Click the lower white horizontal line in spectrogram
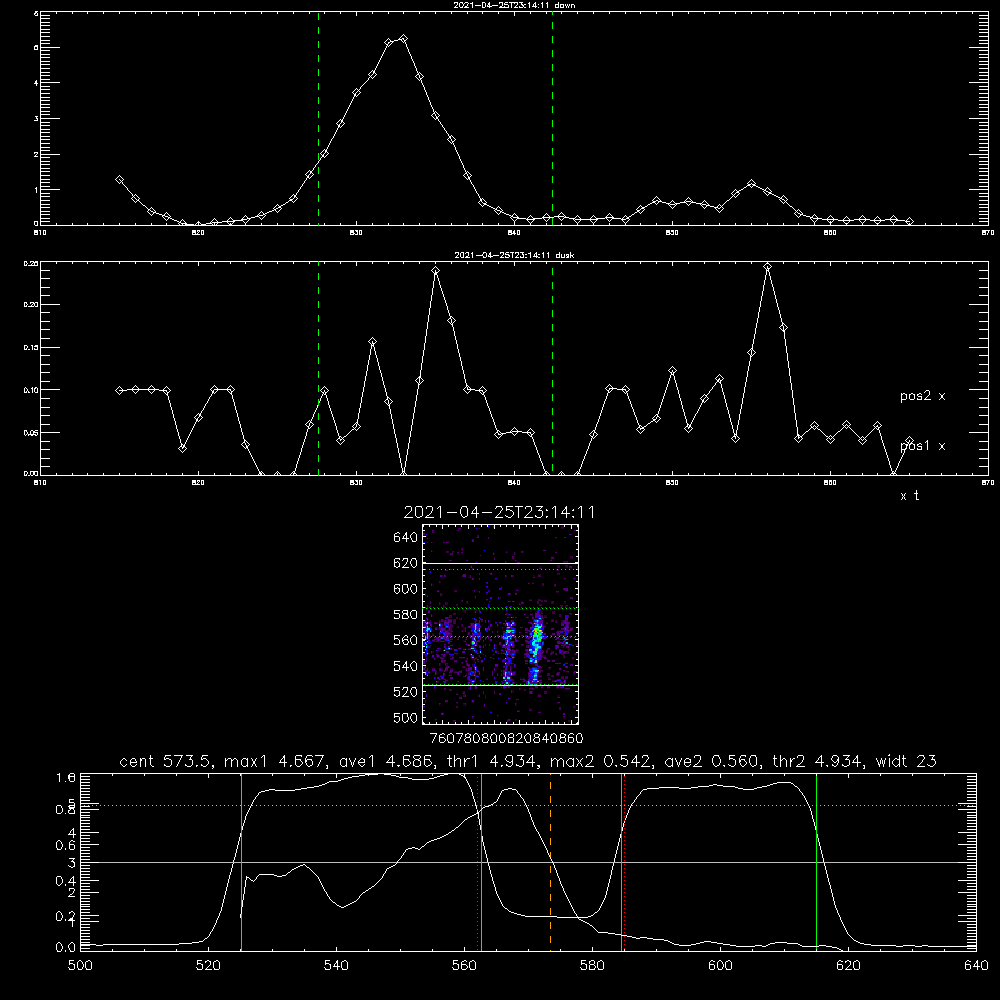The width and height of the screenshot is (1000, 1000). [500, 686]
